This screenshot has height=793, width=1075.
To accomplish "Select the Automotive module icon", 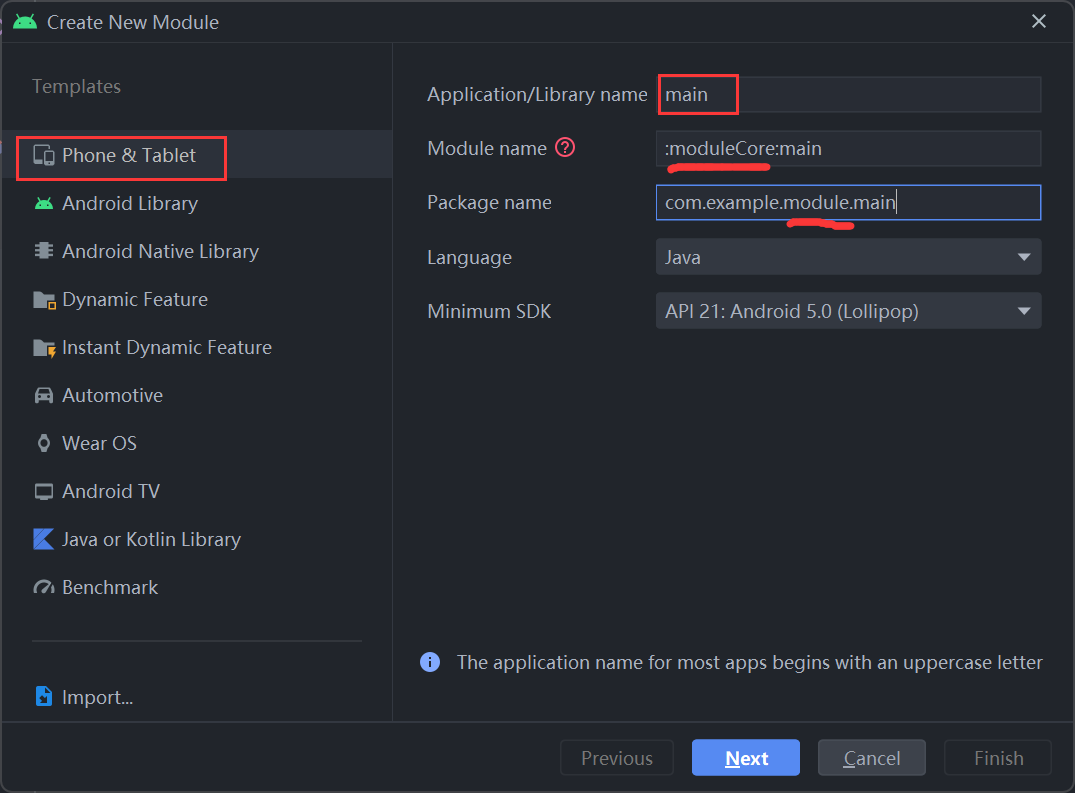I will (42, 395).
